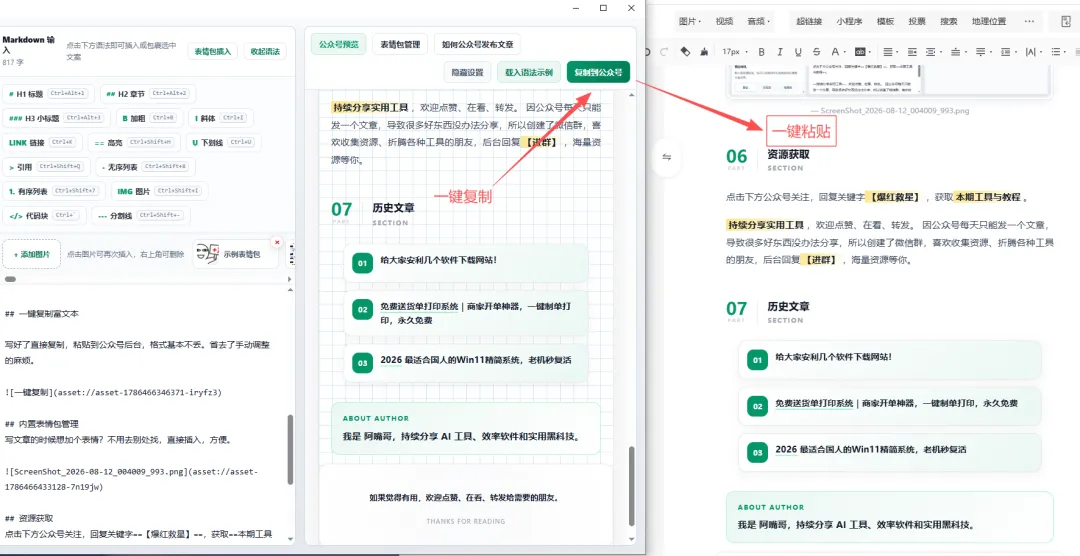1080x556 pixels.
Task: Insert 高亮 highlight syntax
Action: pos(135,143)
